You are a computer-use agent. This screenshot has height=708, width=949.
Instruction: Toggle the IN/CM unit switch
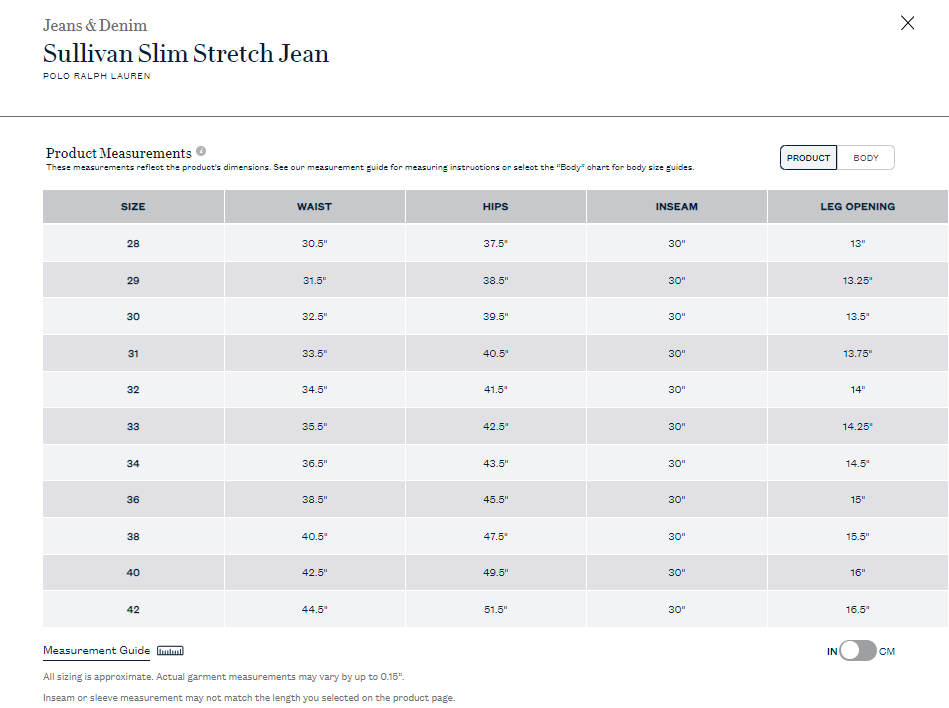point(858,651)
